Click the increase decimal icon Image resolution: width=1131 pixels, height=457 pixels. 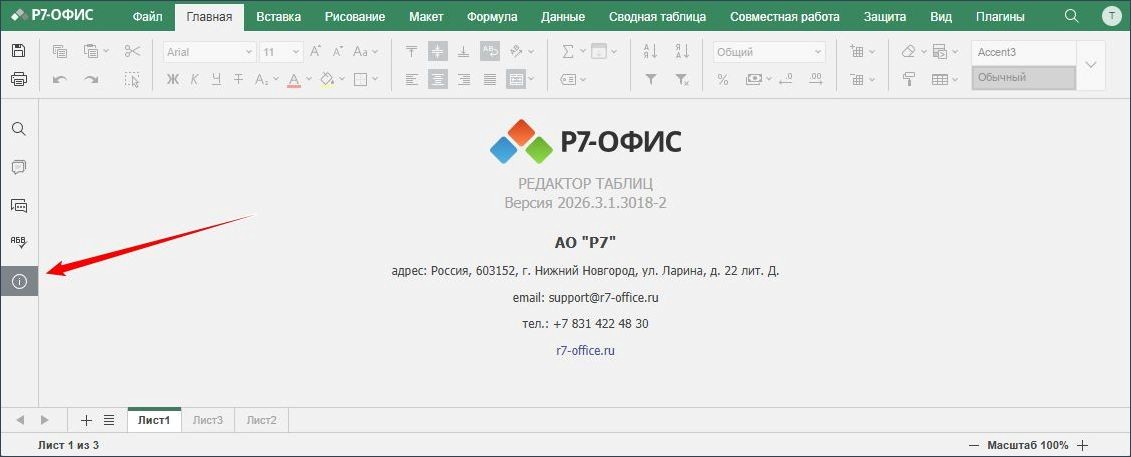[x=816, y=79]
